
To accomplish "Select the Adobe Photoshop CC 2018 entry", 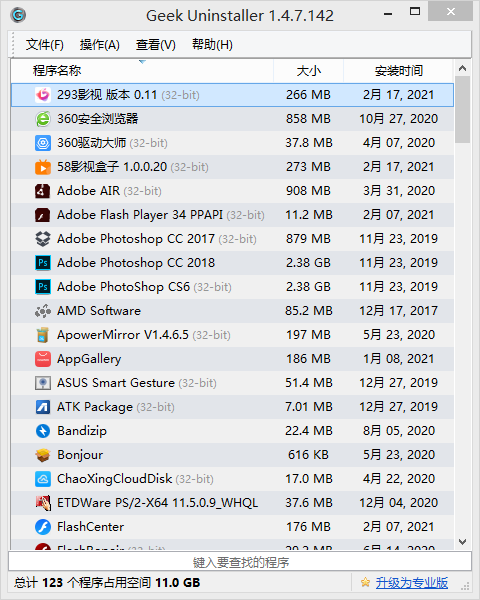I will pyautogui.click(x=136, y=263).
